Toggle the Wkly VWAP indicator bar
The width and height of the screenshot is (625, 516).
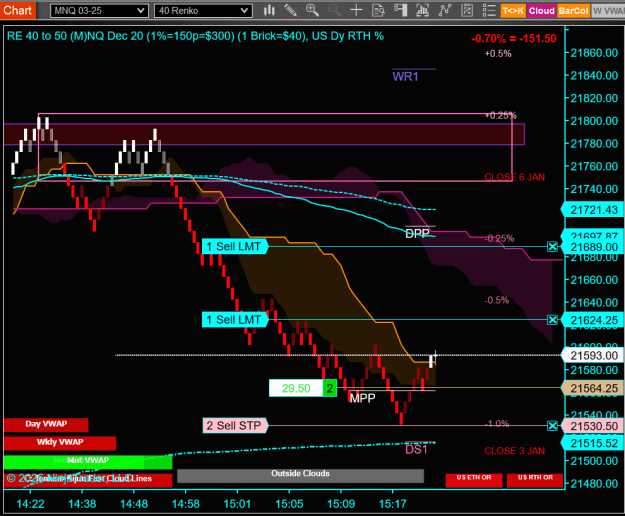[60, 443]
